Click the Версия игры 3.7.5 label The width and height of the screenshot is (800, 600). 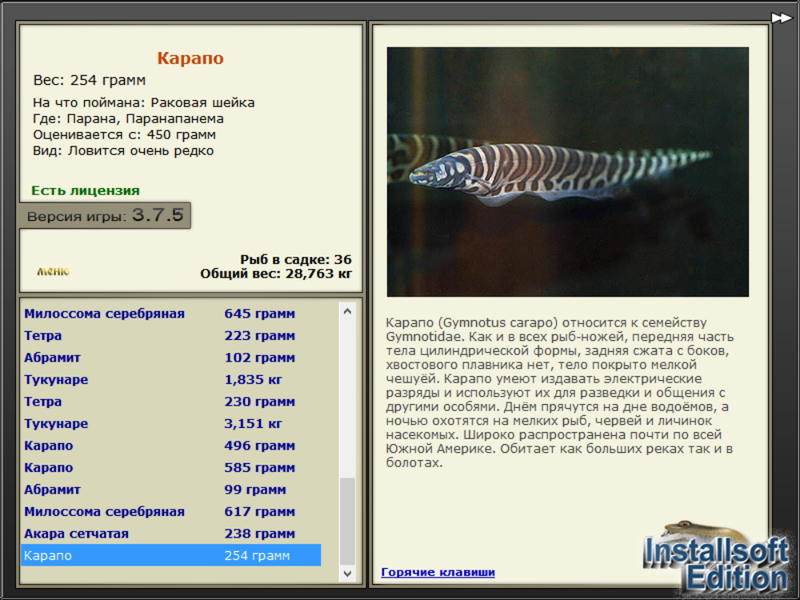(105, 215)
